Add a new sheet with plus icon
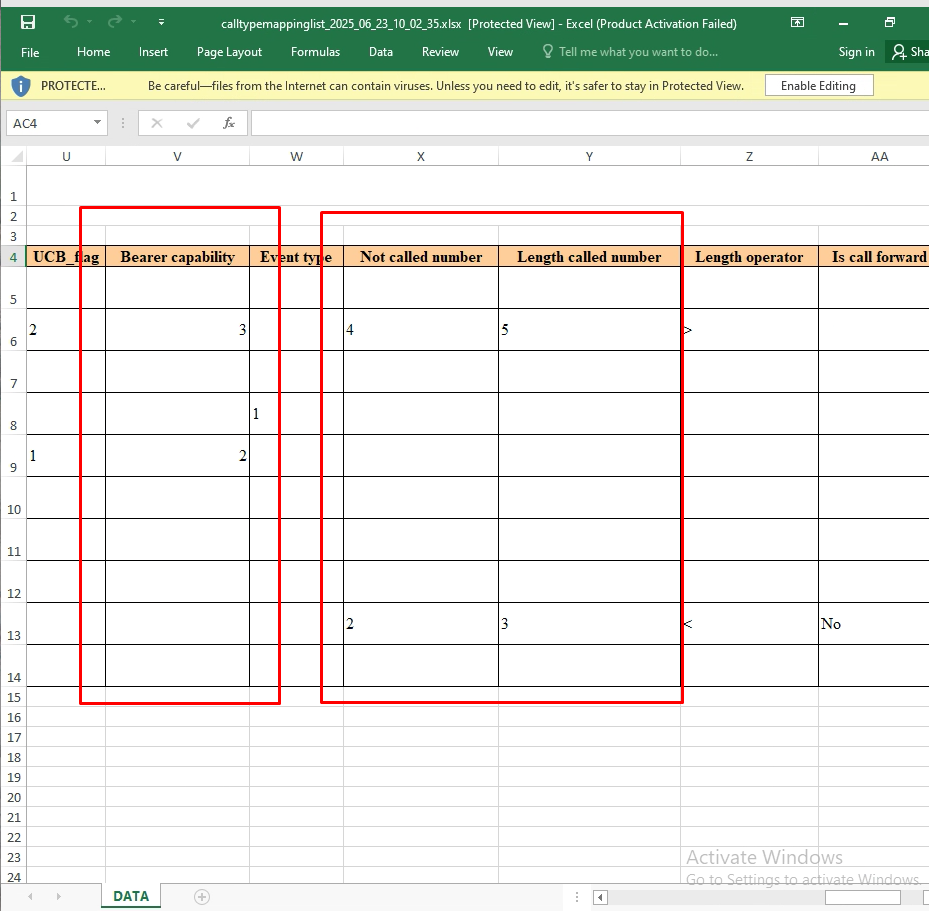Viewport: 929px width, 911px height. click(x=202, y=896)
